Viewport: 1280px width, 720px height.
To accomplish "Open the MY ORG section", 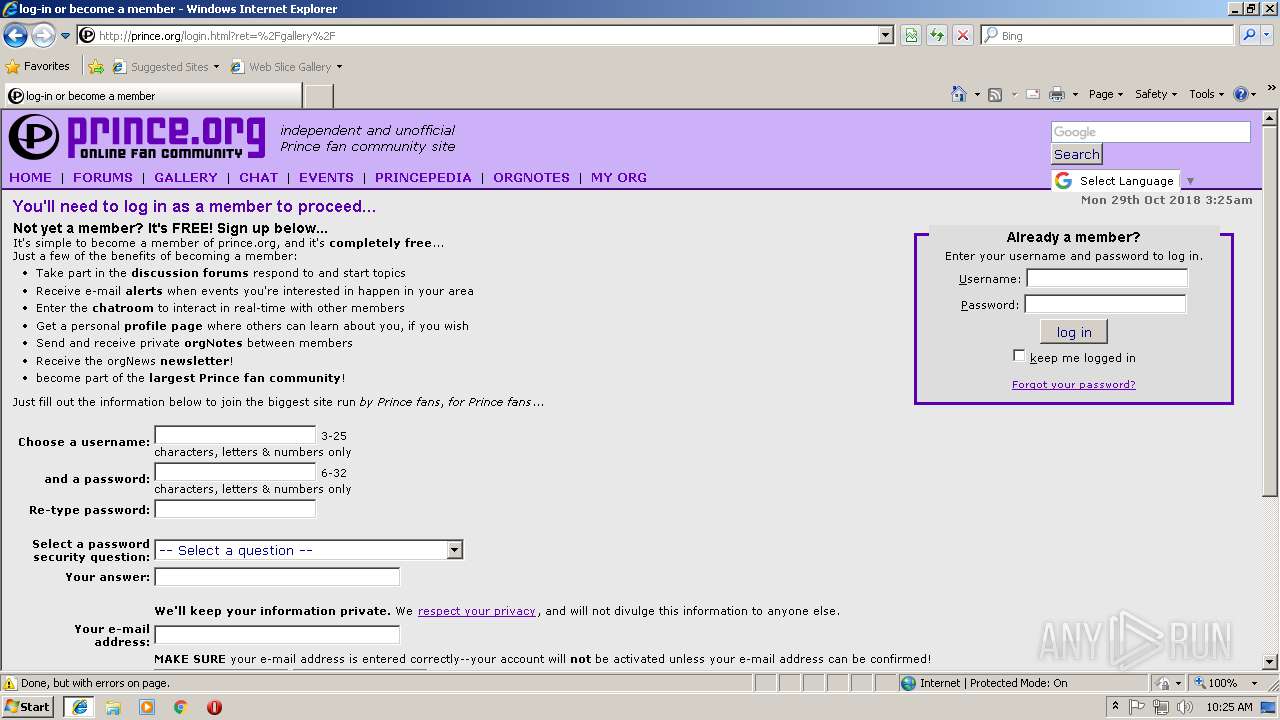I will tap(618, 177).
